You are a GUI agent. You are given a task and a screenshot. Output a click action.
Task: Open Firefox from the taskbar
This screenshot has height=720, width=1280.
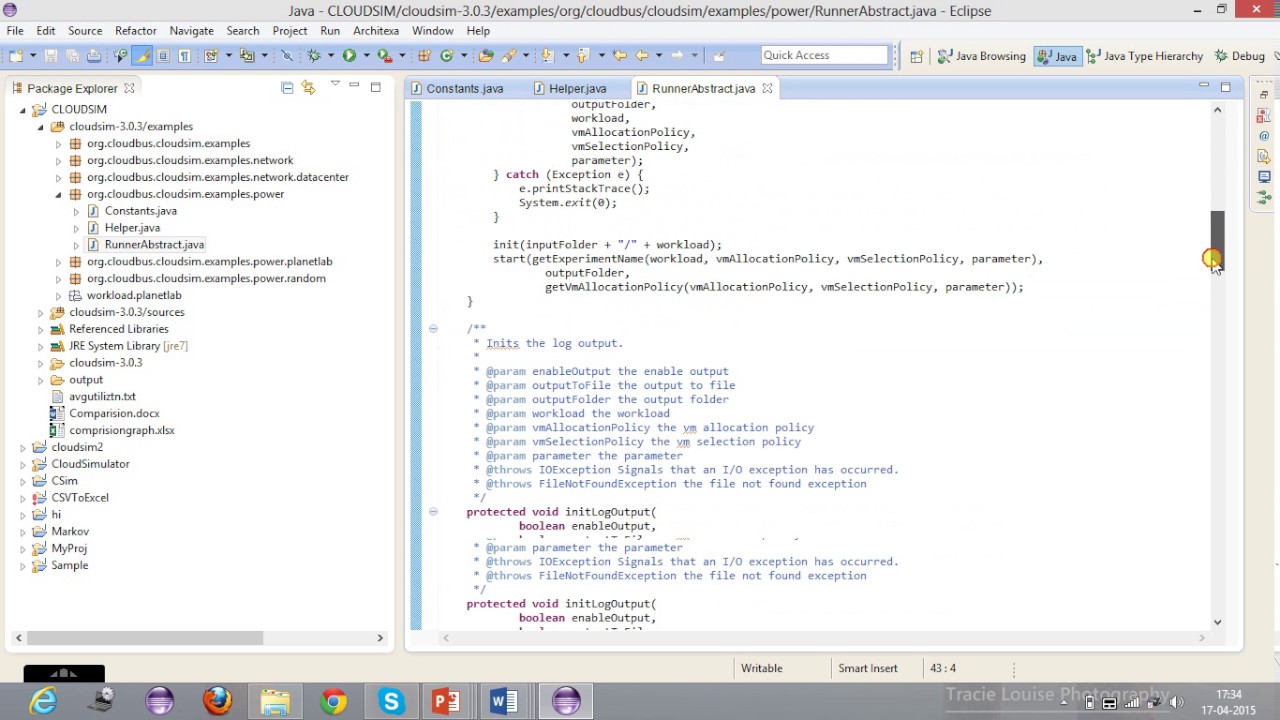(217, 702)
